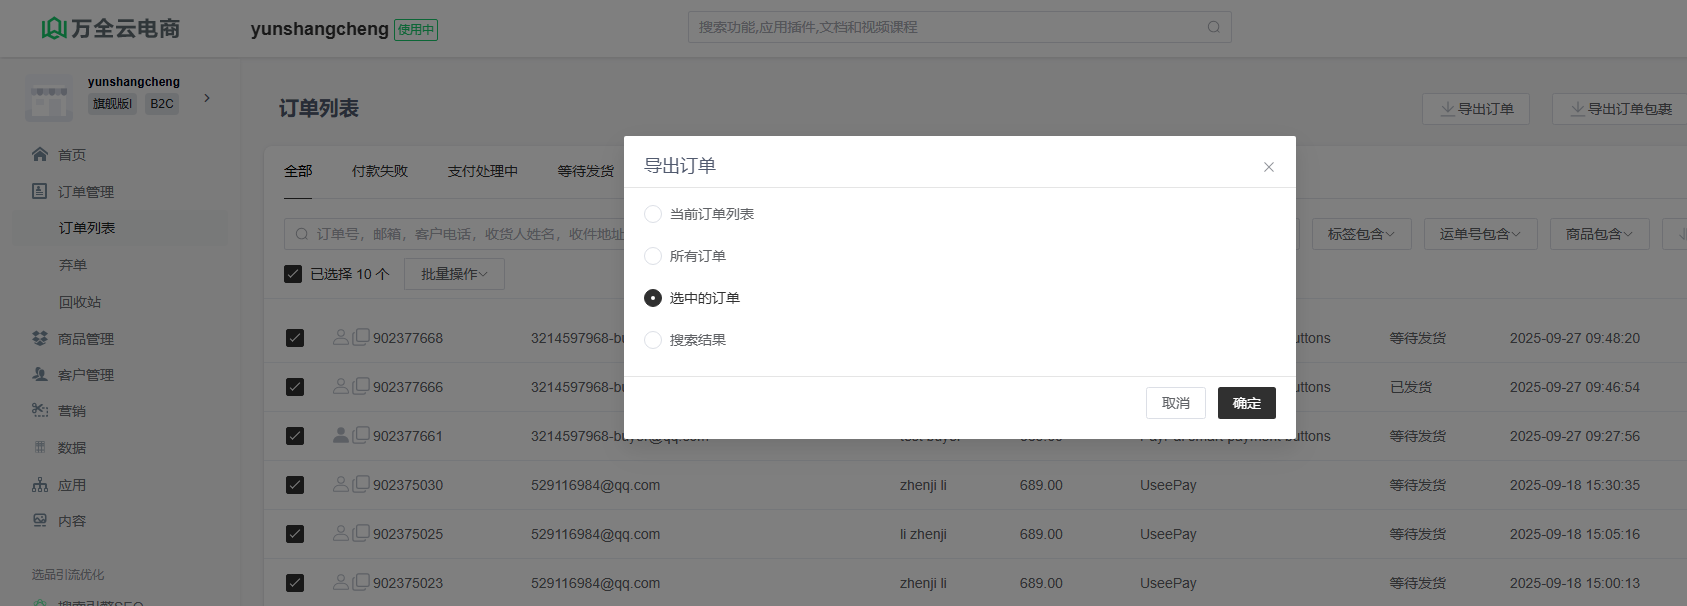Click the apps icon in sidebar
1687x606 pixels.
click(x=40, y=485)
